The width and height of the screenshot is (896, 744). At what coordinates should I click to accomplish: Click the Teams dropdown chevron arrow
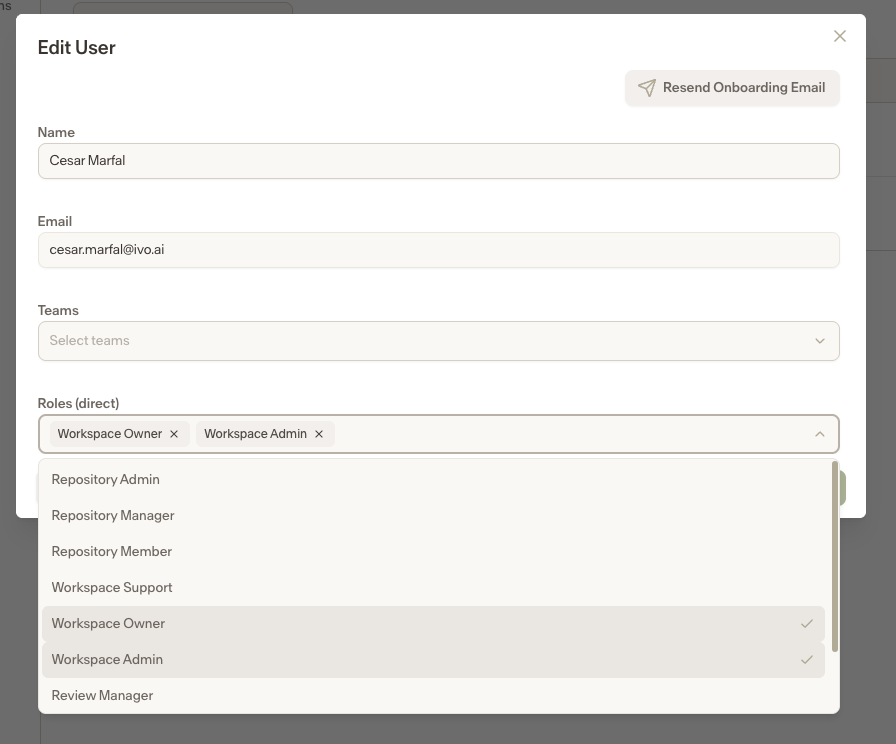pos(819,341)
